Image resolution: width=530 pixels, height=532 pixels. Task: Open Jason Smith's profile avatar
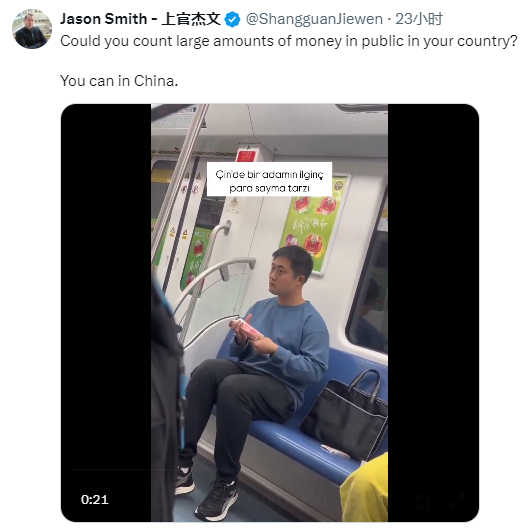pos(32,29)
